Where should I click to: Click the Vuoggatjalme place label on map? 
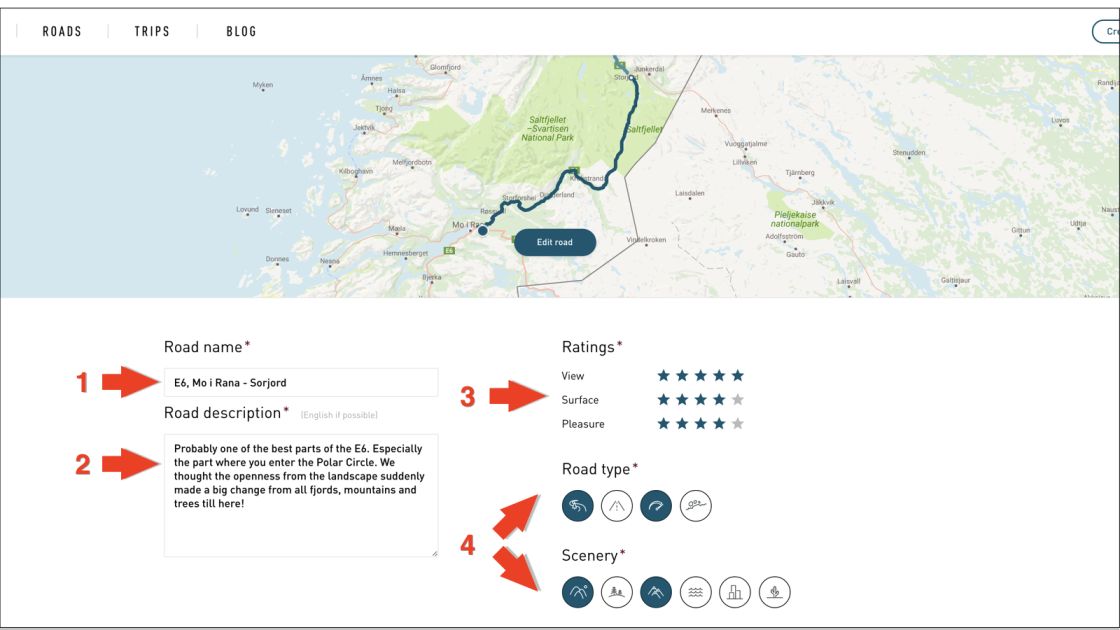click(746, 144)
